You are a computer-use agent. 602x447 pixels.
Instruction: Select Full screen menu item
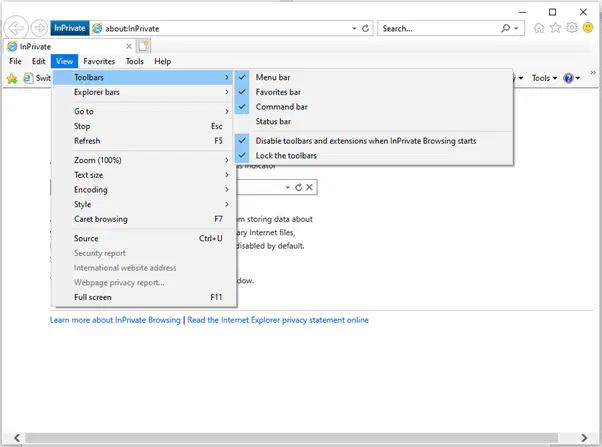(143, 297)
